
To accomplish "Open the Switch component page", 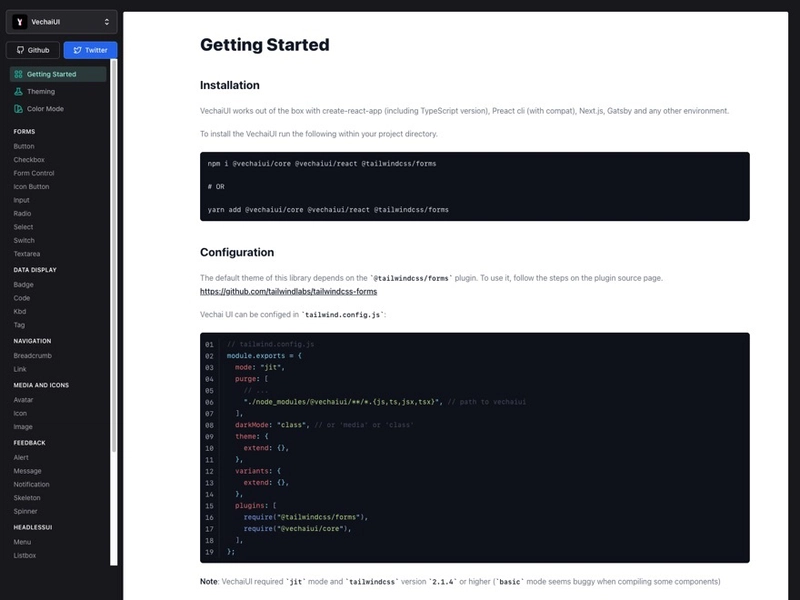I will [24, 240].
